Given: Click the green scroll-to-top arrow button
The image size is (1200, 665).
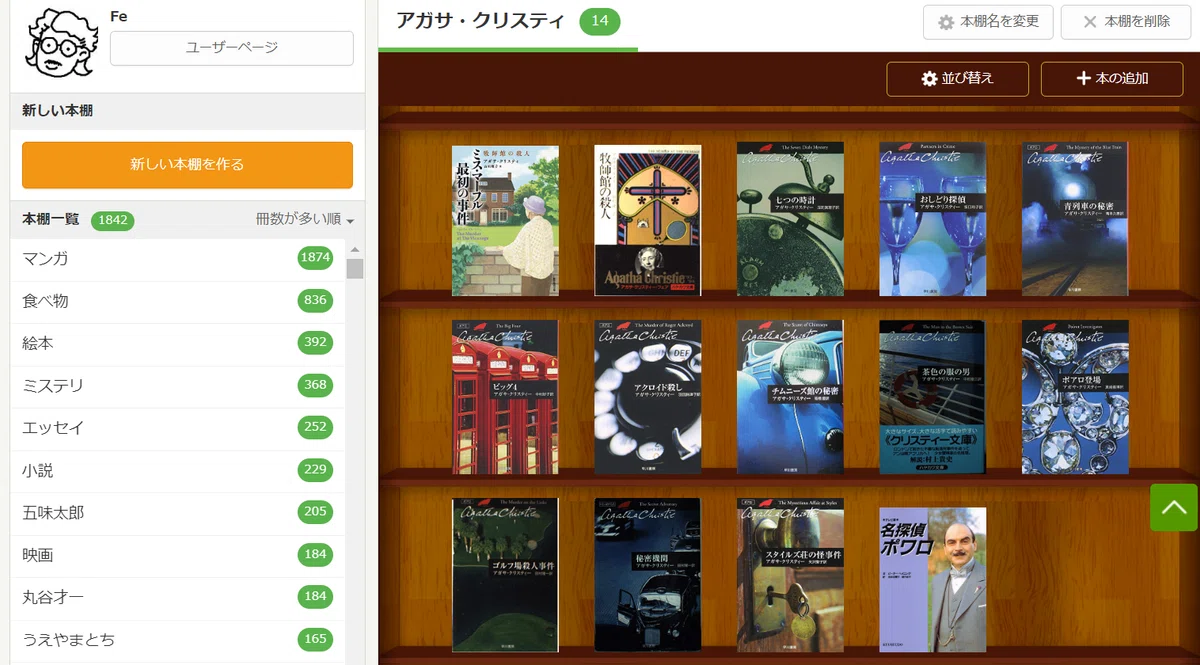Looking at the screenshot, I should click(x=1173, y=507).
